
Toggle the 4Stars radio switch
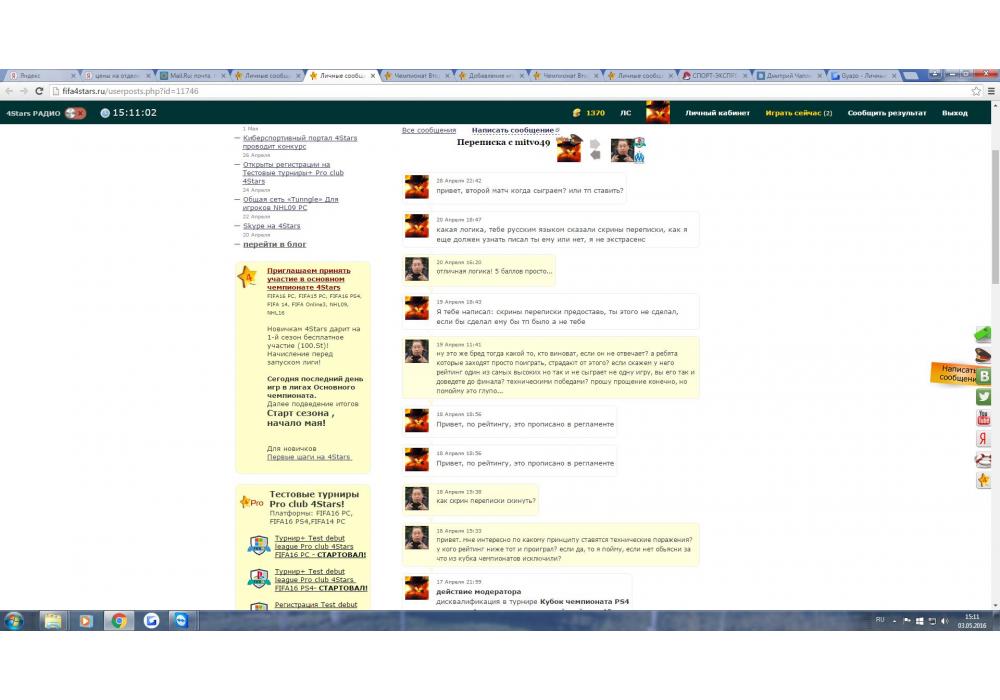(76, 113)
